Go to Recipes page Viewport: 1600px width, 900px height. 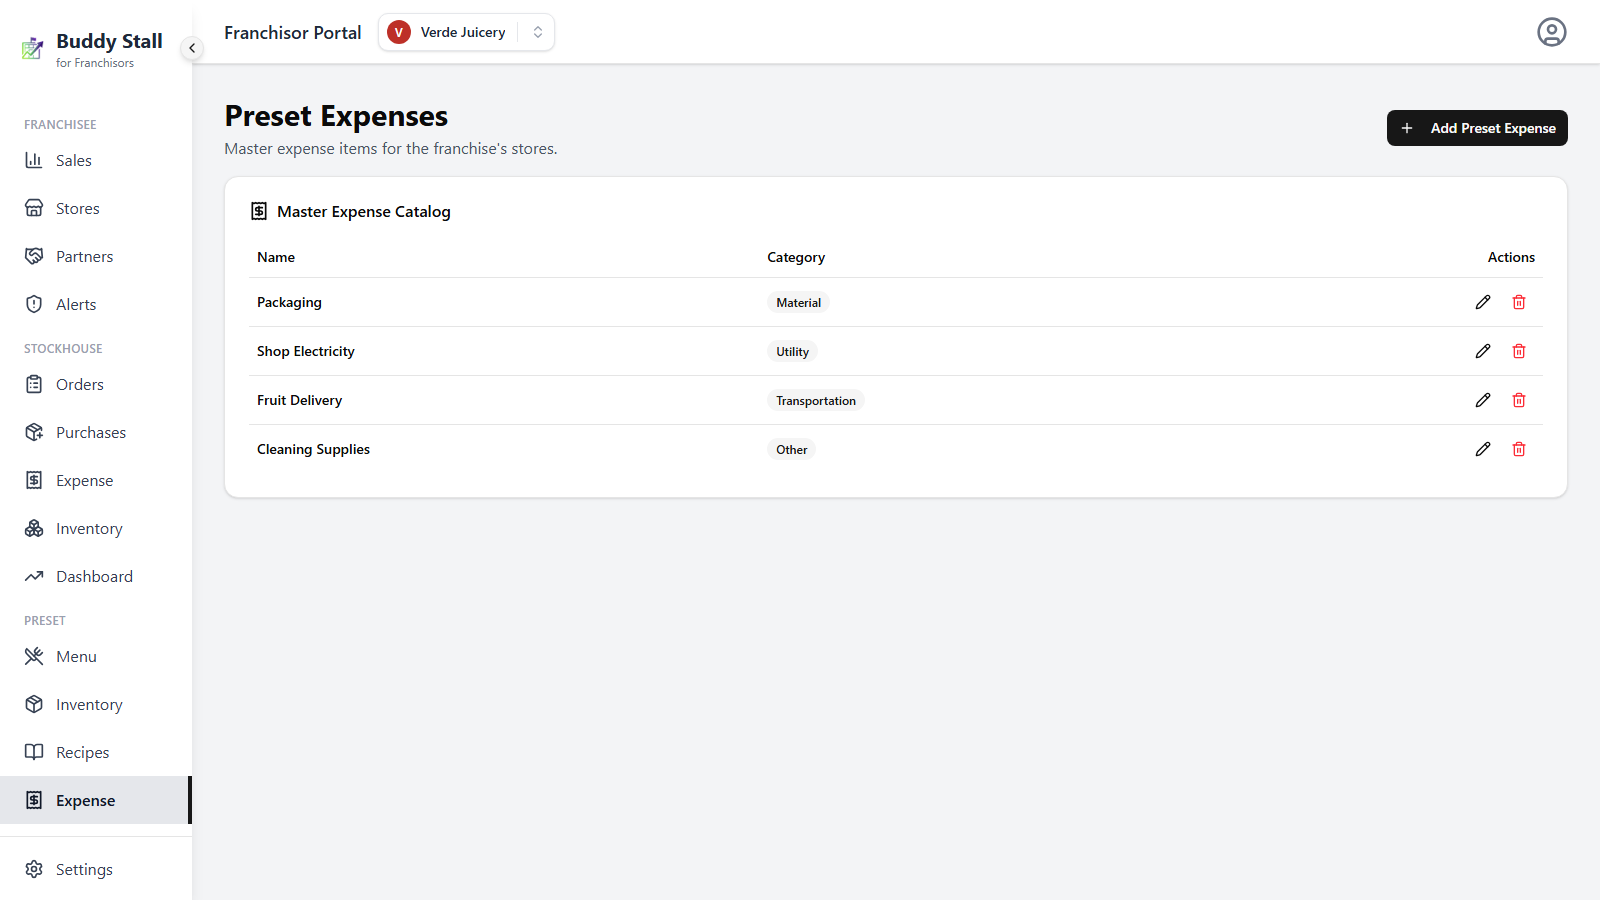pos(96,752)
